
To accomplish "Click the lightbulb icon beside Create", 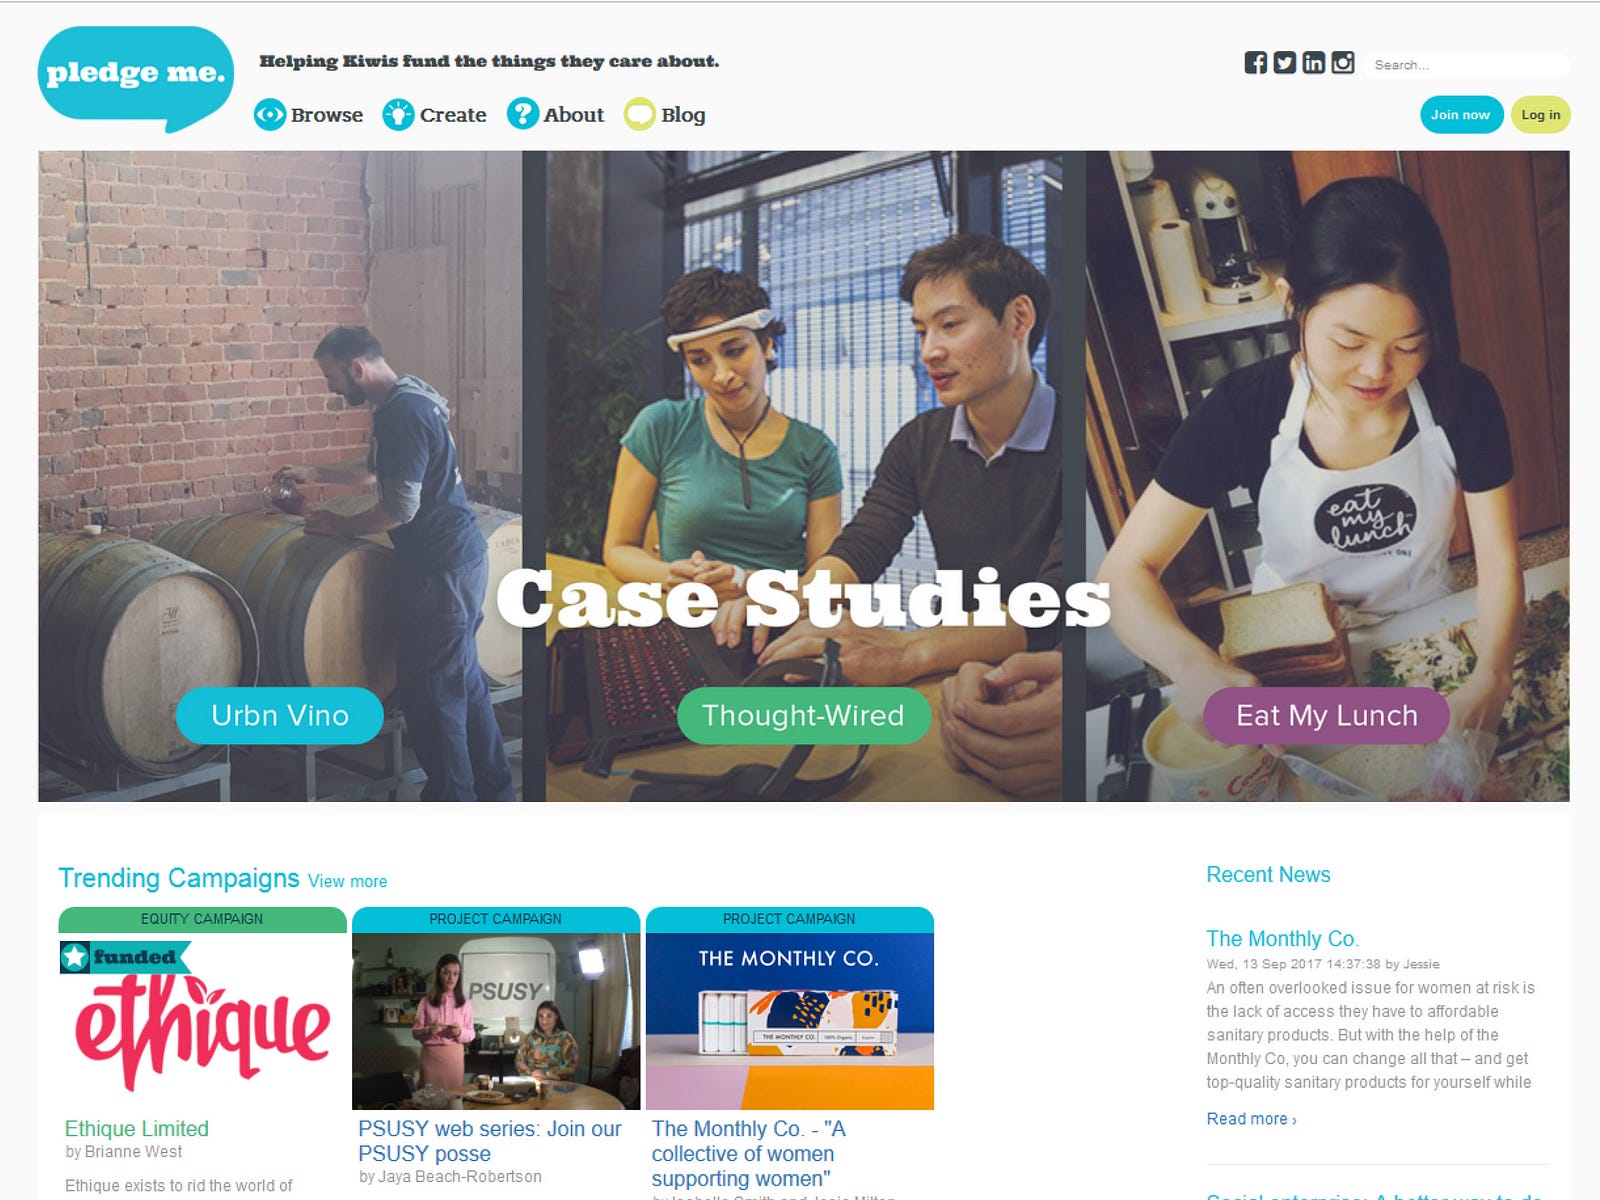I will (398, 115).
